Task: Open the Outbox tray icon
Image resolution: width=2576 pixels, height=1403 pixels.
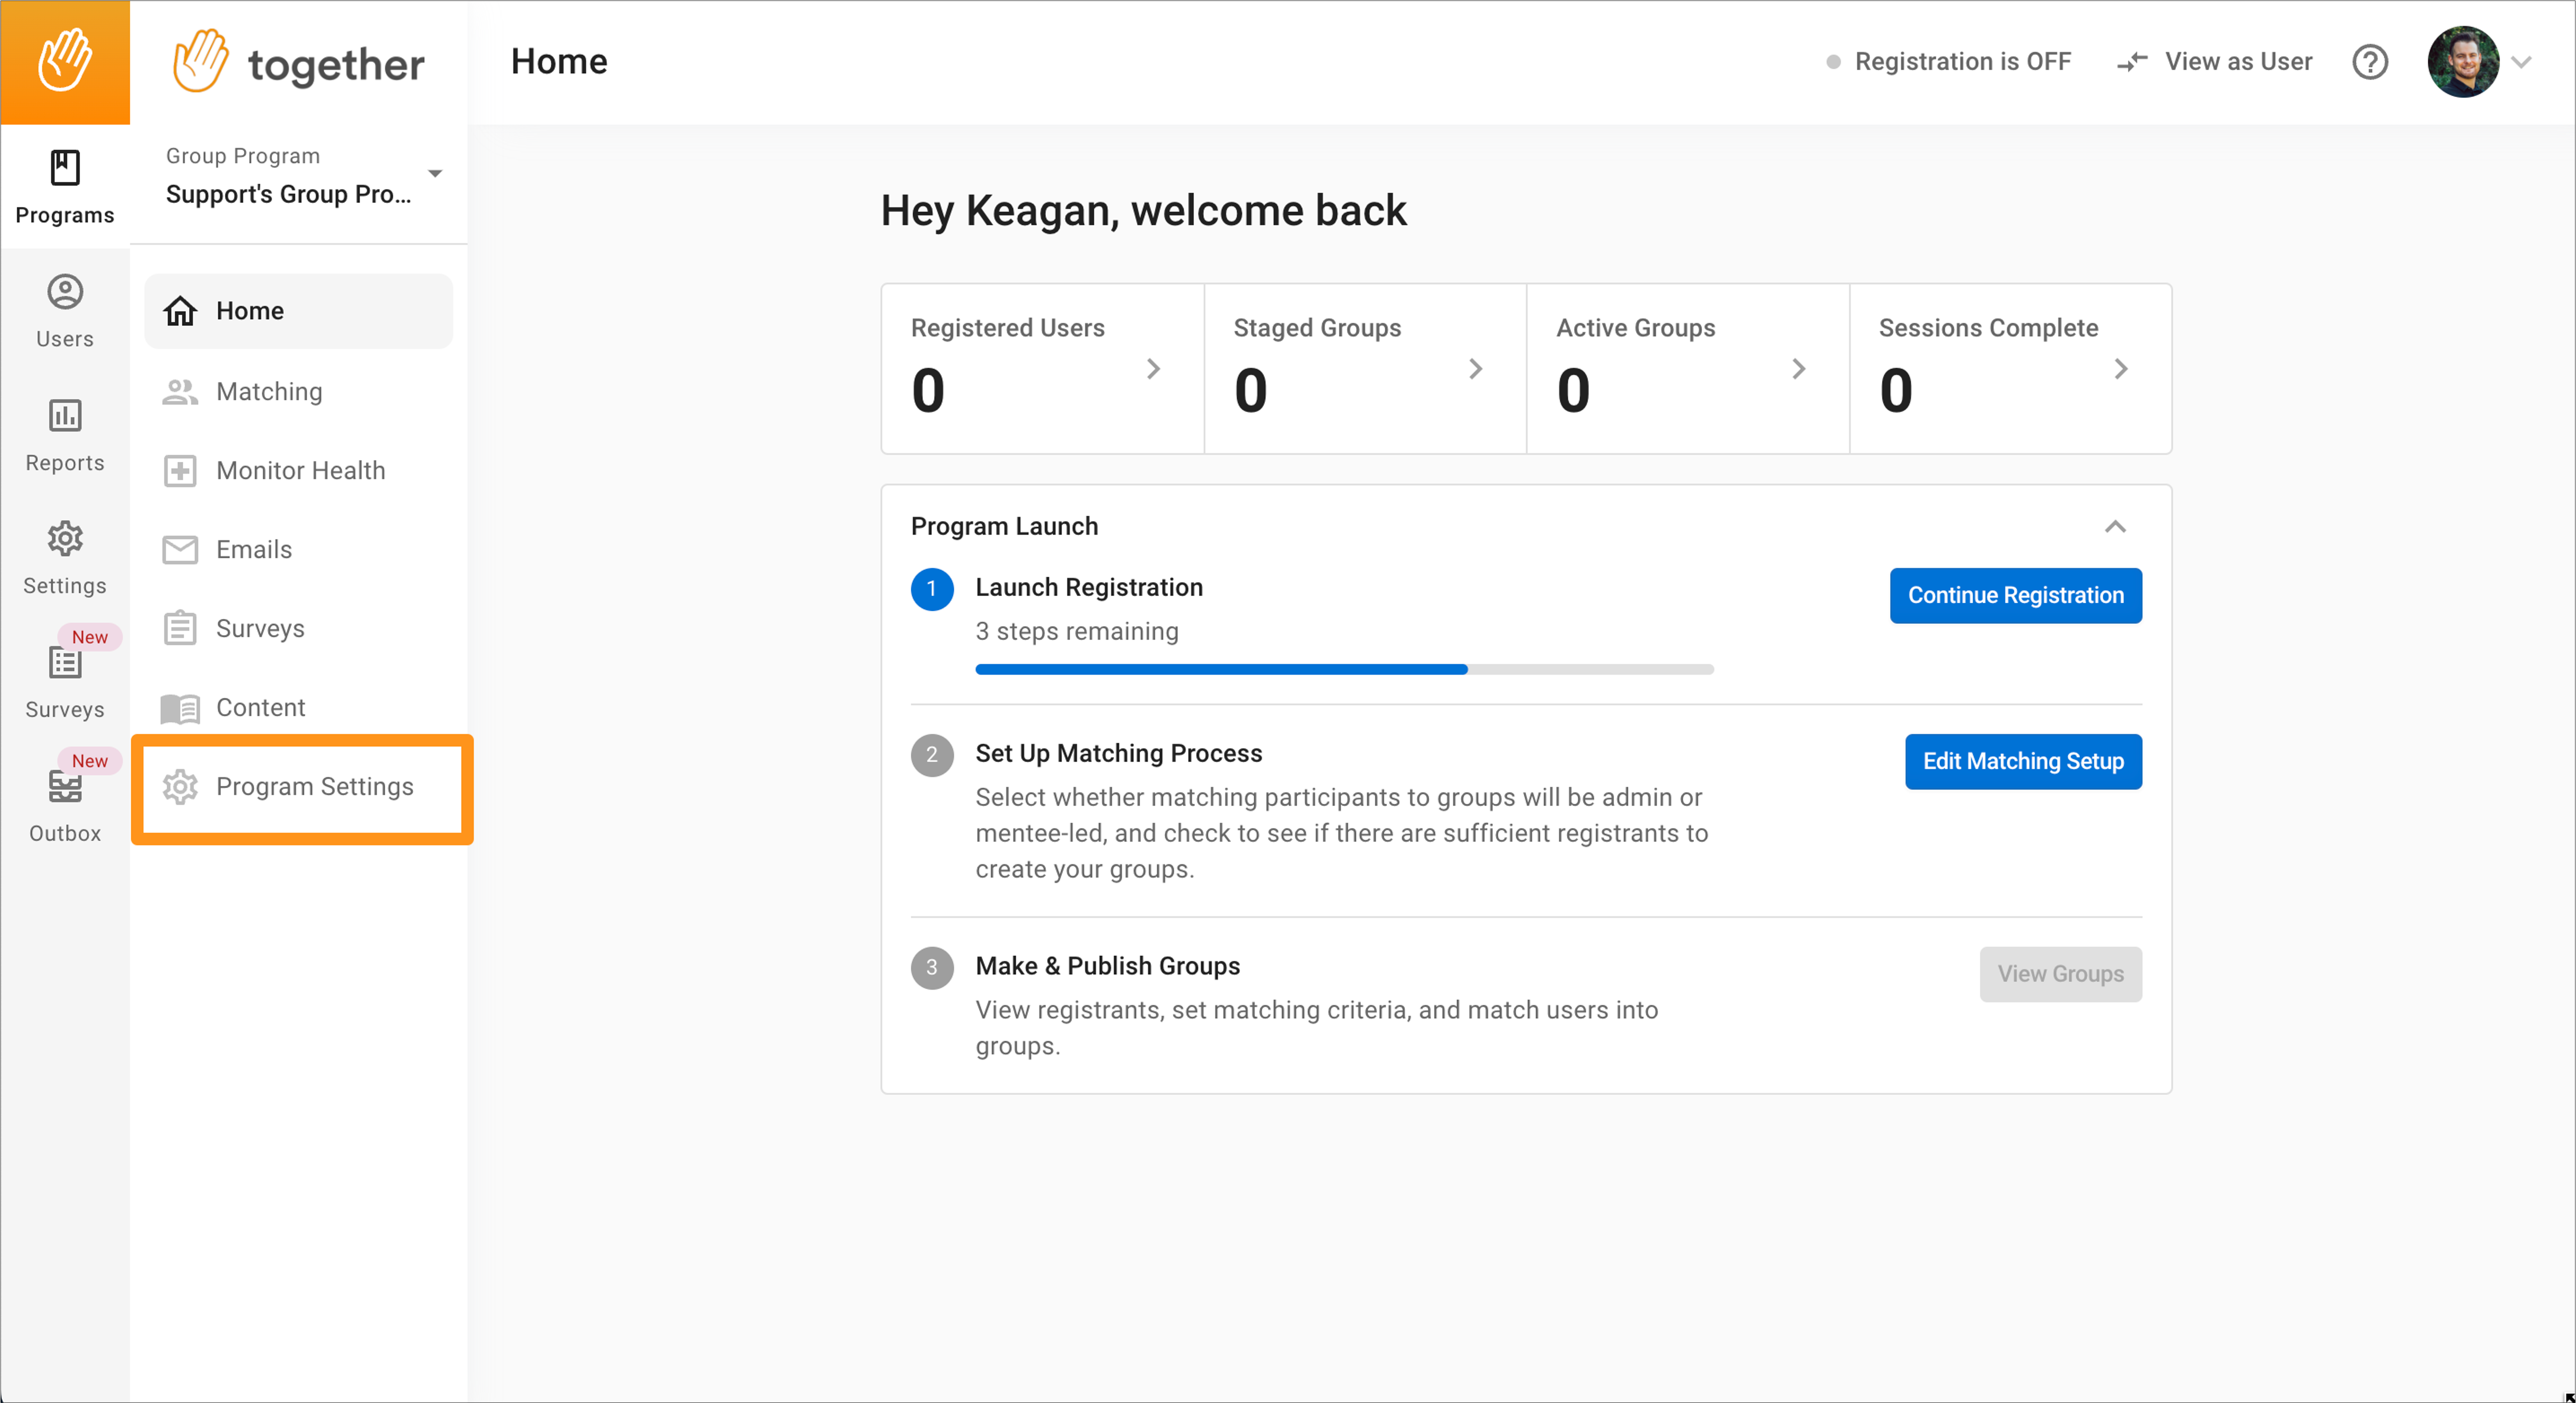Action: (65, 787)
